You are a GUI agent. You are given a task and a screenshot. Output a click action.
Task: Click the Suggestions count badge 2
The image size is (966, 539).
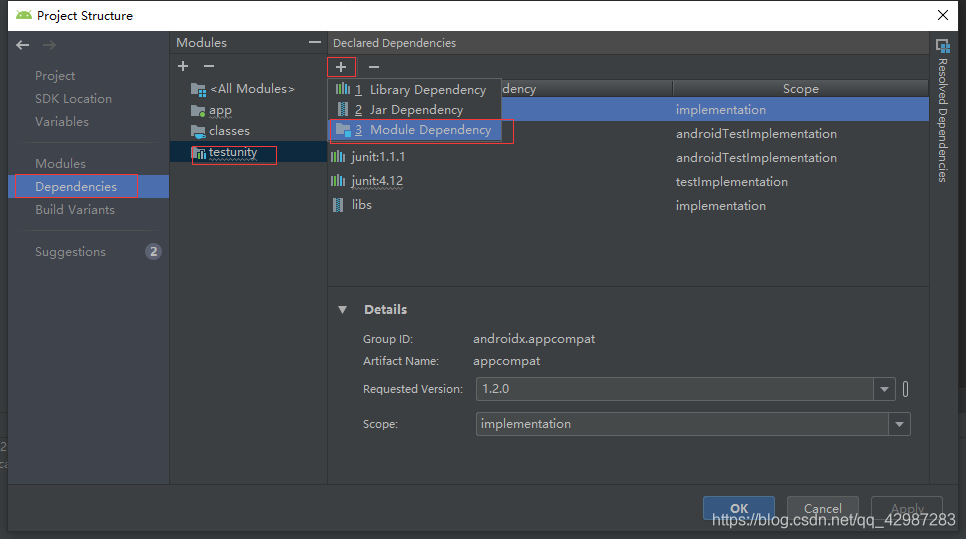click(x=153, y=251)
